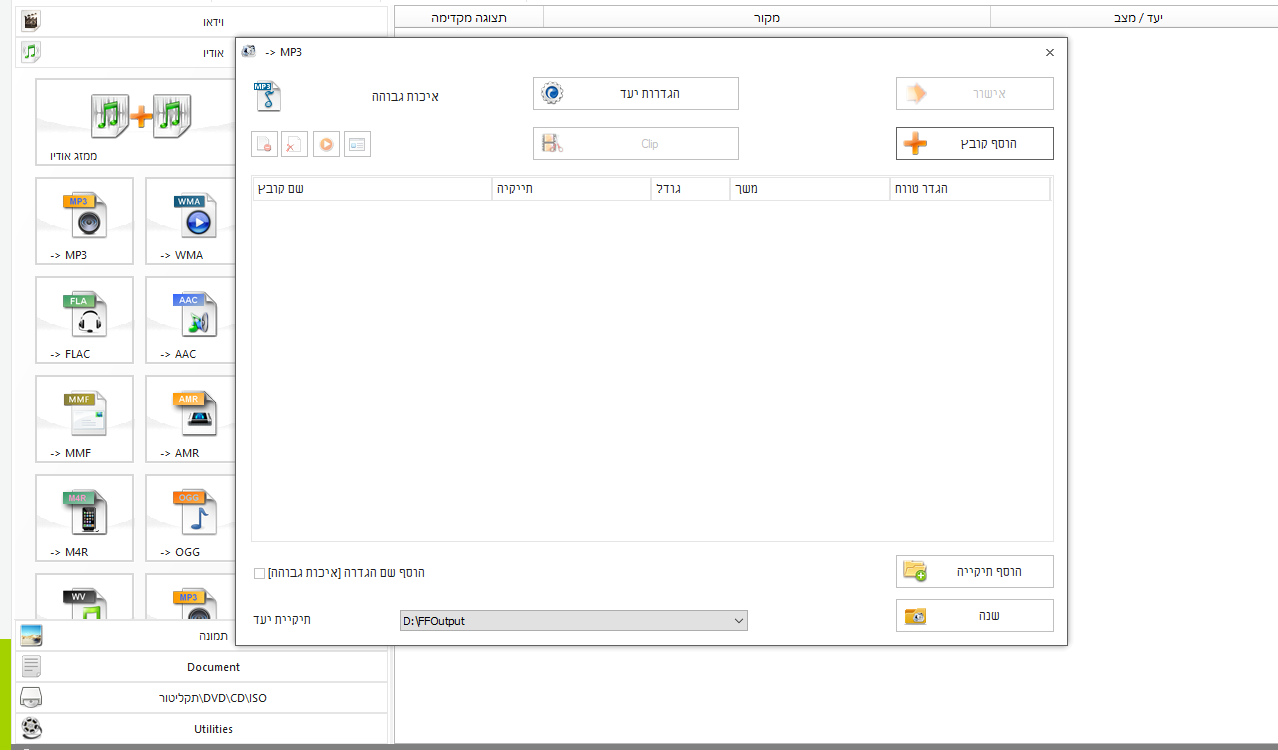The image size is (1278, 750).
Task: Click the תיקיית יעד label
Action: (281, 620)
